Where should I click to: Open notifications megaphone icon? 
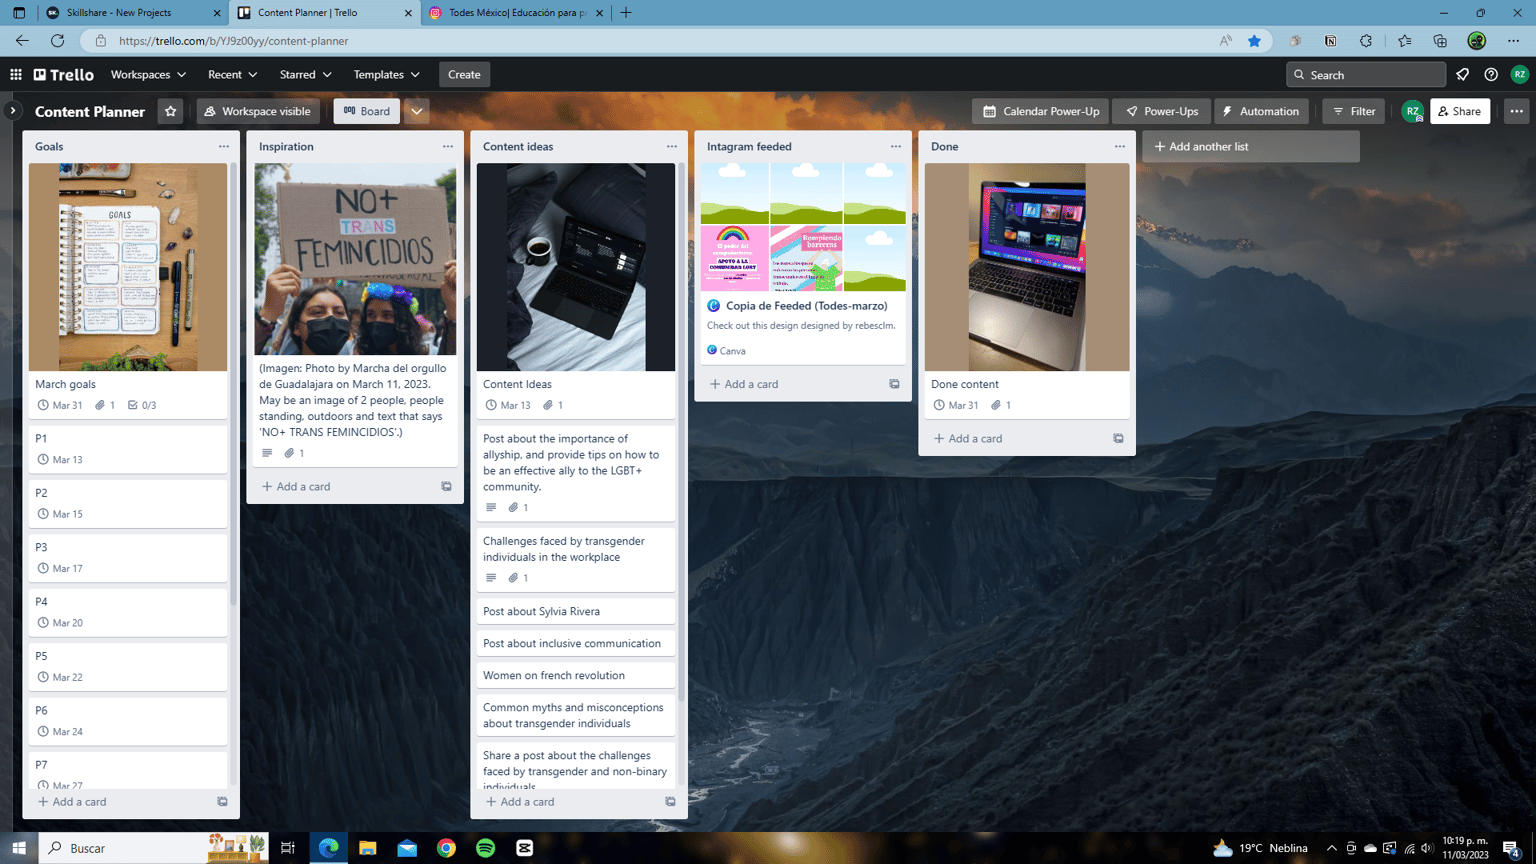pos(1463,75)
